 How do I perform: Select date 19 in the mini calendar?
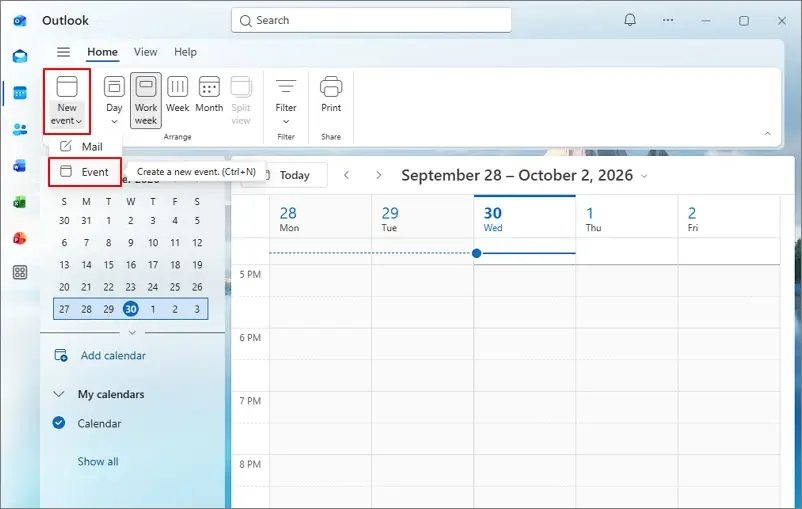tap(197, 265)
